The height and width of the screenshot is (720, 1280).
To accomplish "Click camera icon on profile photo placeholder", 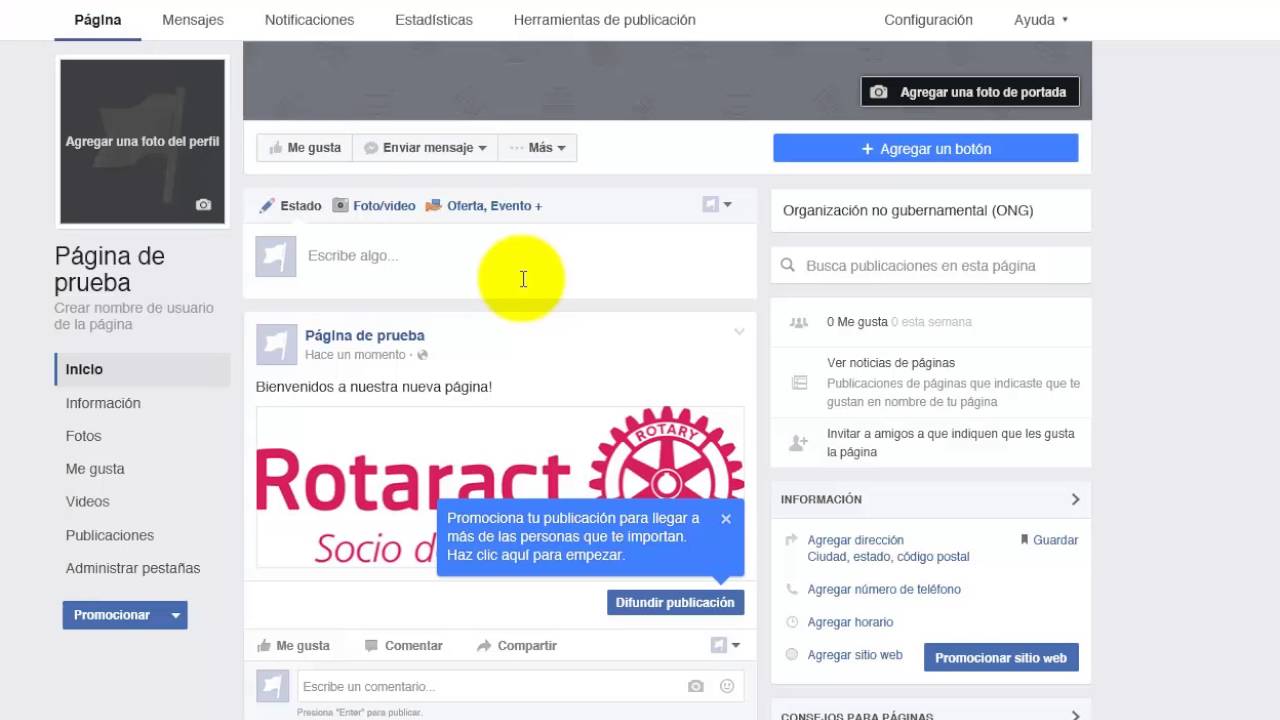I will [204, 204].
